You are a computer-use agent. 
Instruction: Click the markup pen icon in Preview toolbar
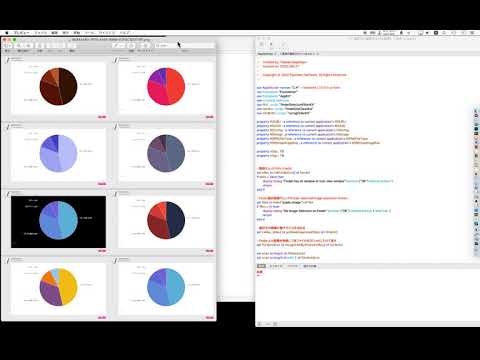point(116,45)
